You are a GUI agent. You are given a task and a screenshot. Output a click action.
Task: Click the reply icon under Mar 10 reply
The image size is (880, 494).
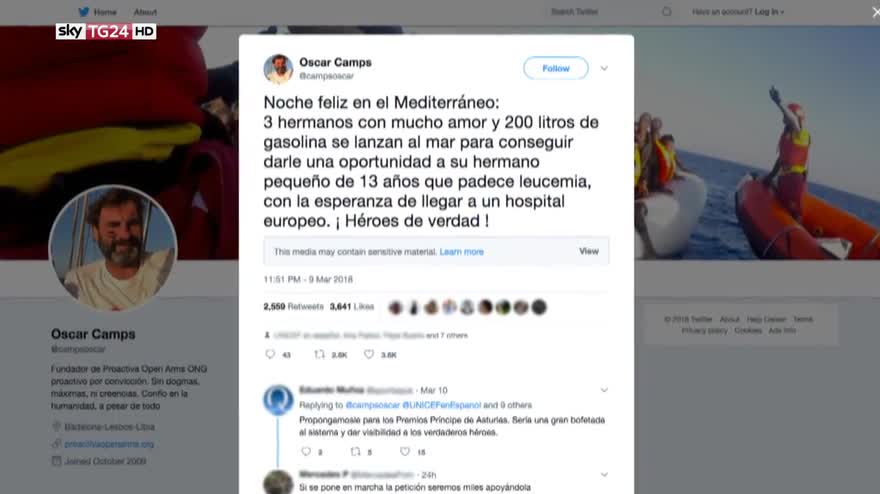[x=306, y=451]
